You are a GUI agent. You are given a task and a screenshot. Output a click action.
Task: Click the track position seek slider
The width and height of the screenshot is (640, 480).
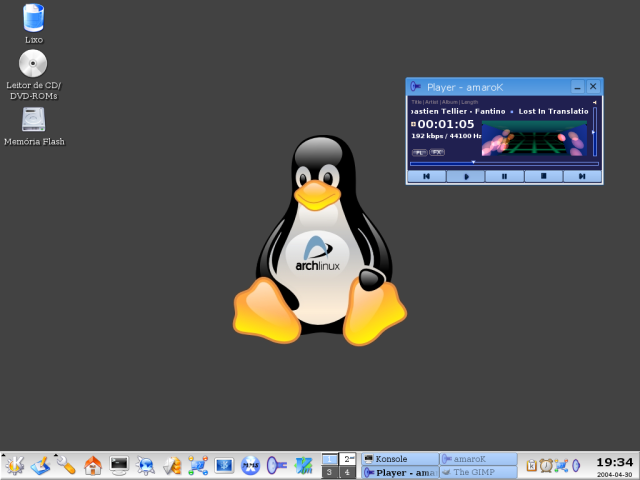(x=504, y=163)
